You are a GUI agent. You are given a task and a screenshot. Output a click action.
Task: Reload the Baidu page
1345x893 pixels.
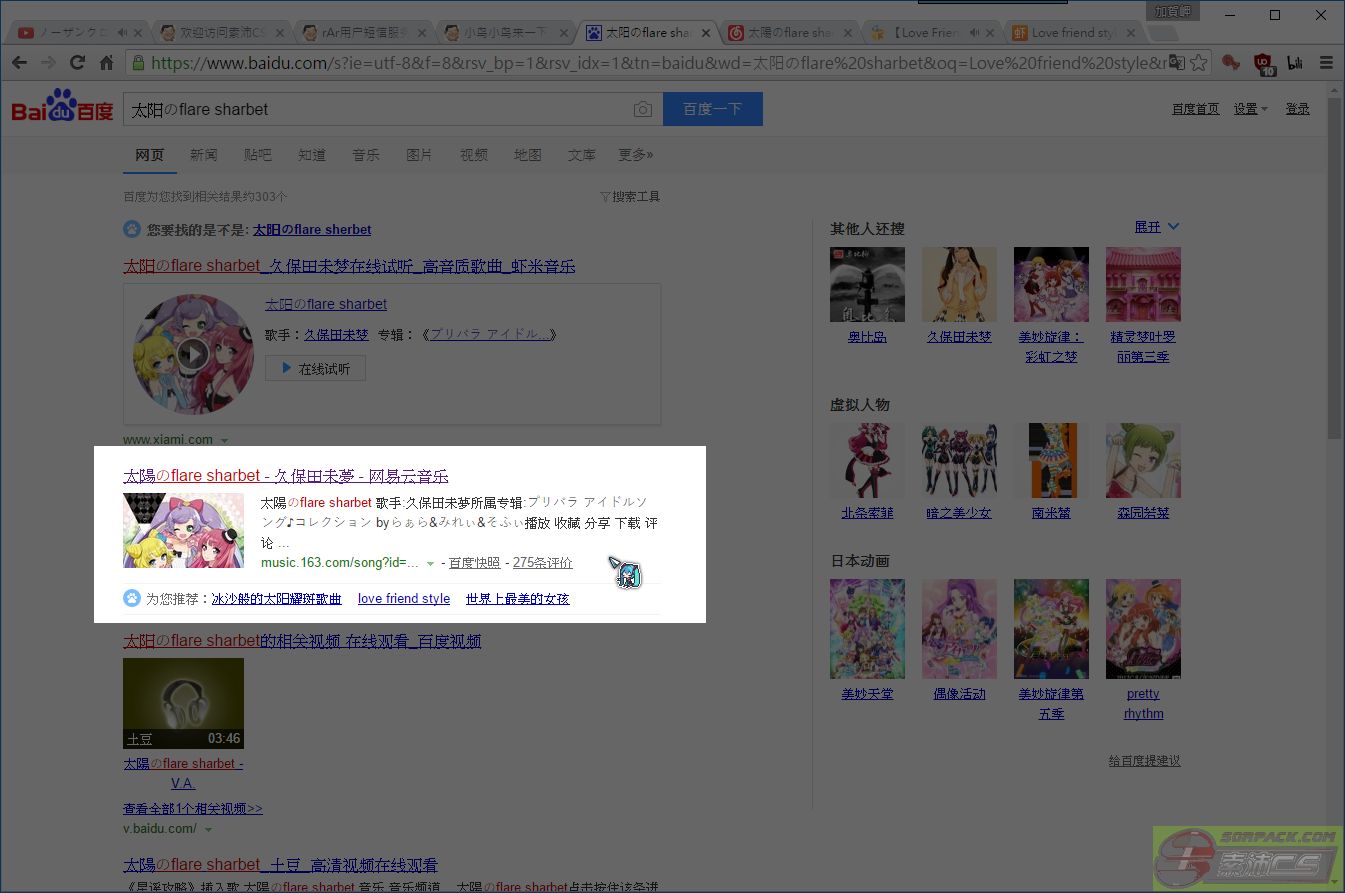(77, 63)
